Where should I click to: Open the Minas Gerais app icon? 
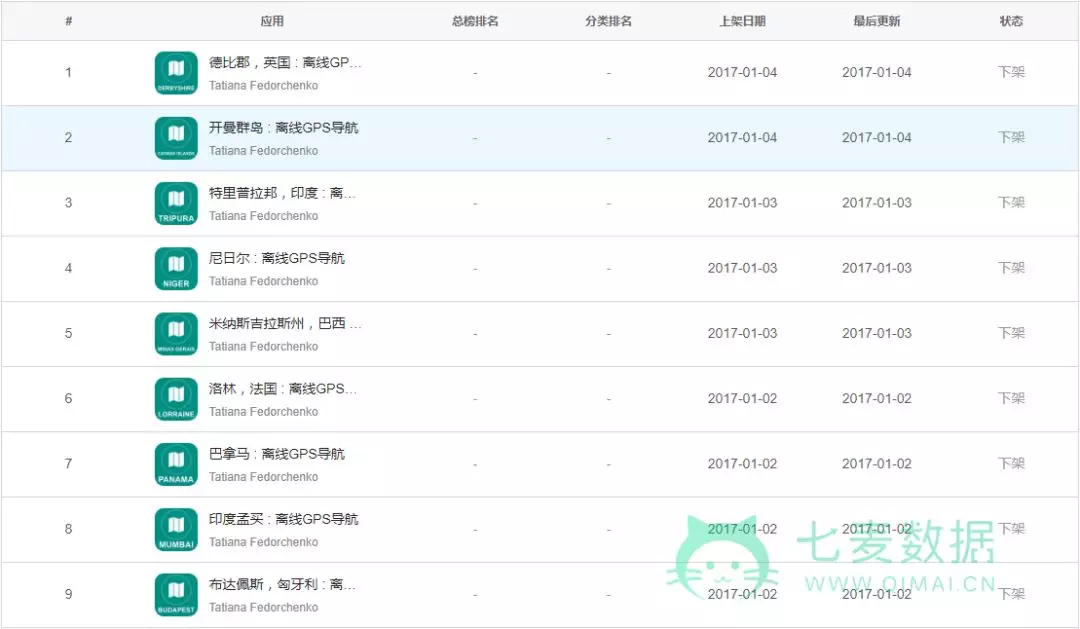click(x=176, y=333)
